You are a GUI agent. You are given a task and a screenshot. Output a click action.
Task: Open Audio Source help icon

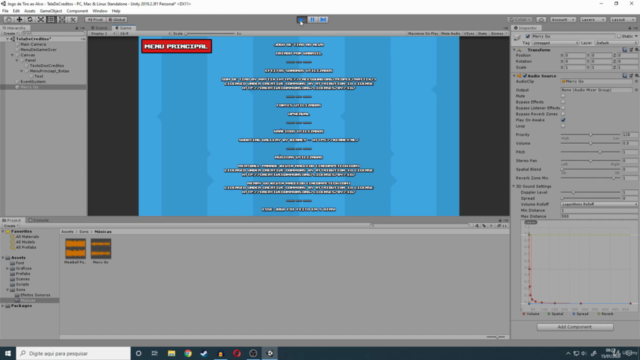[x=625, y=76]
